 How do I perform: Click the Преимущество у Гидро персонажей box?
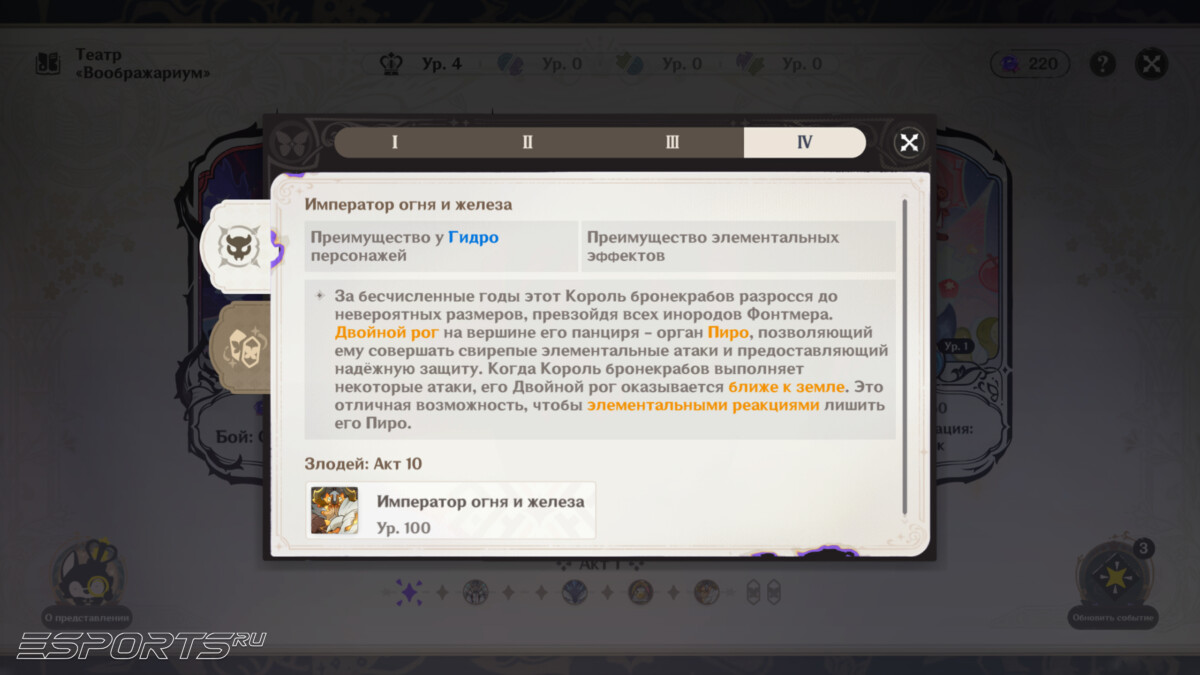[441, 247]
